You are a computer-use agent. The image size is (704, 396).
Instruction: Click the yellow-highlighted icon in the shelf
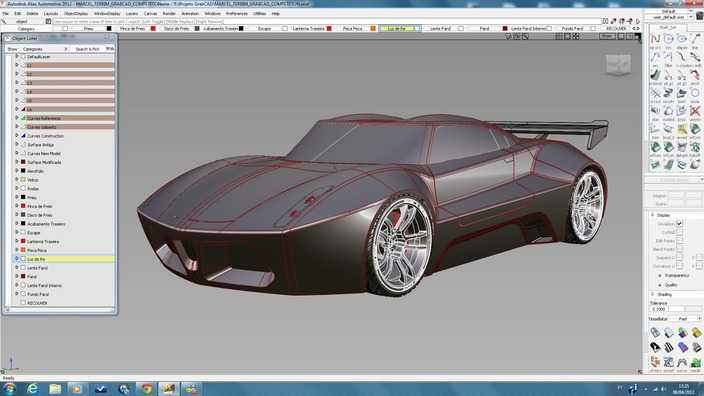682,129
